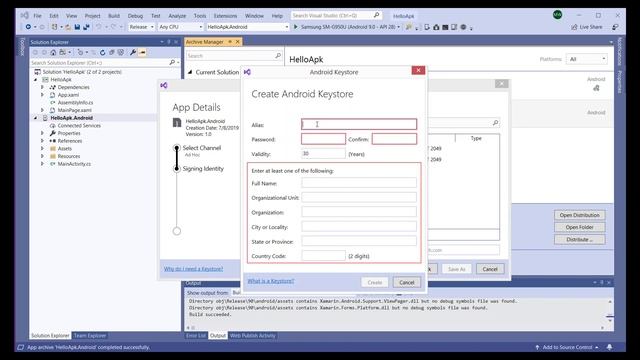640x360 pixels.
Task: Click the Full Name input field
Action: coord(359,183)
